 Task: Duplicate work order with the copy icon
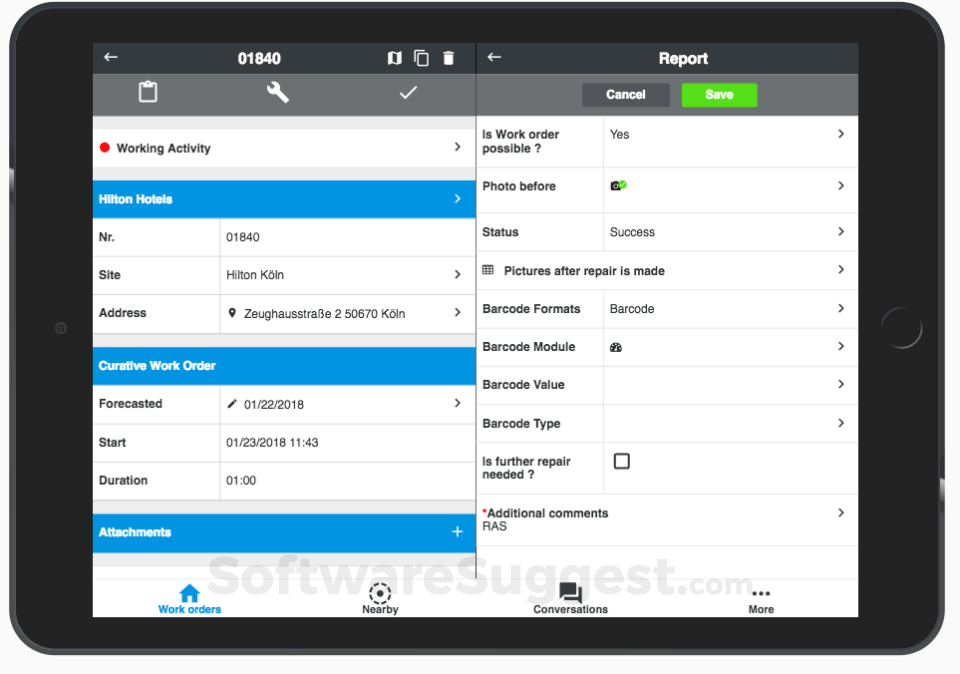tap(421, 58)
